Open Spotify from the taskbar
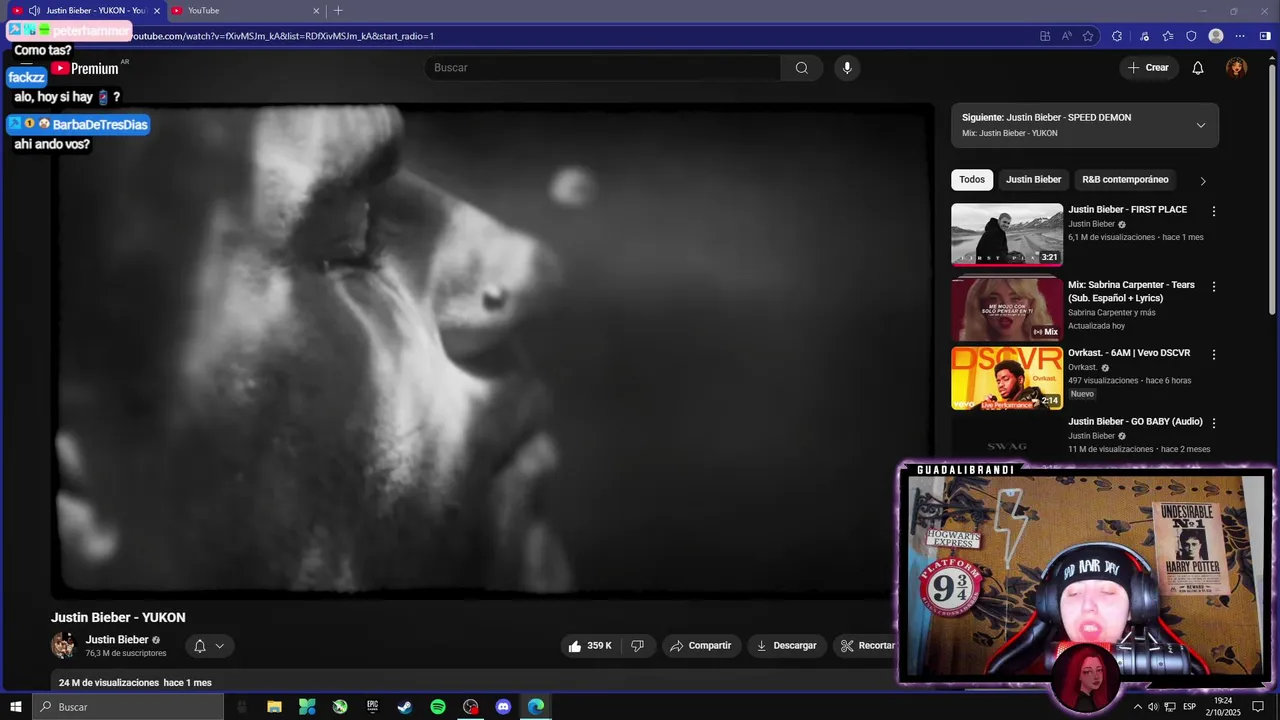This screenshot has height=720, width=1280. coord(438,707)
